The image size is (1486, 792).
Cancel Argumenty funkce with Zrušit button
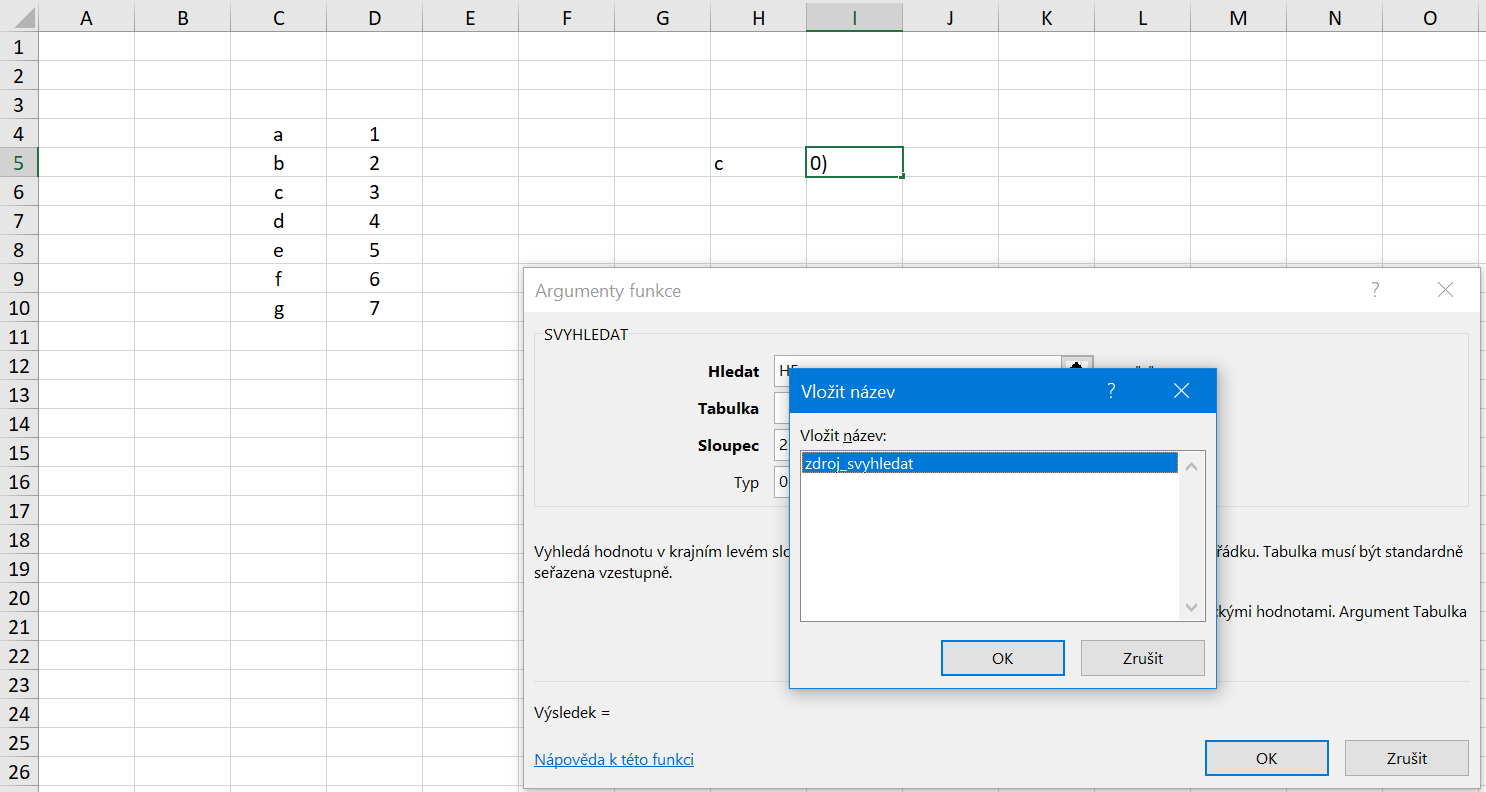click(x=1406, y=758)
